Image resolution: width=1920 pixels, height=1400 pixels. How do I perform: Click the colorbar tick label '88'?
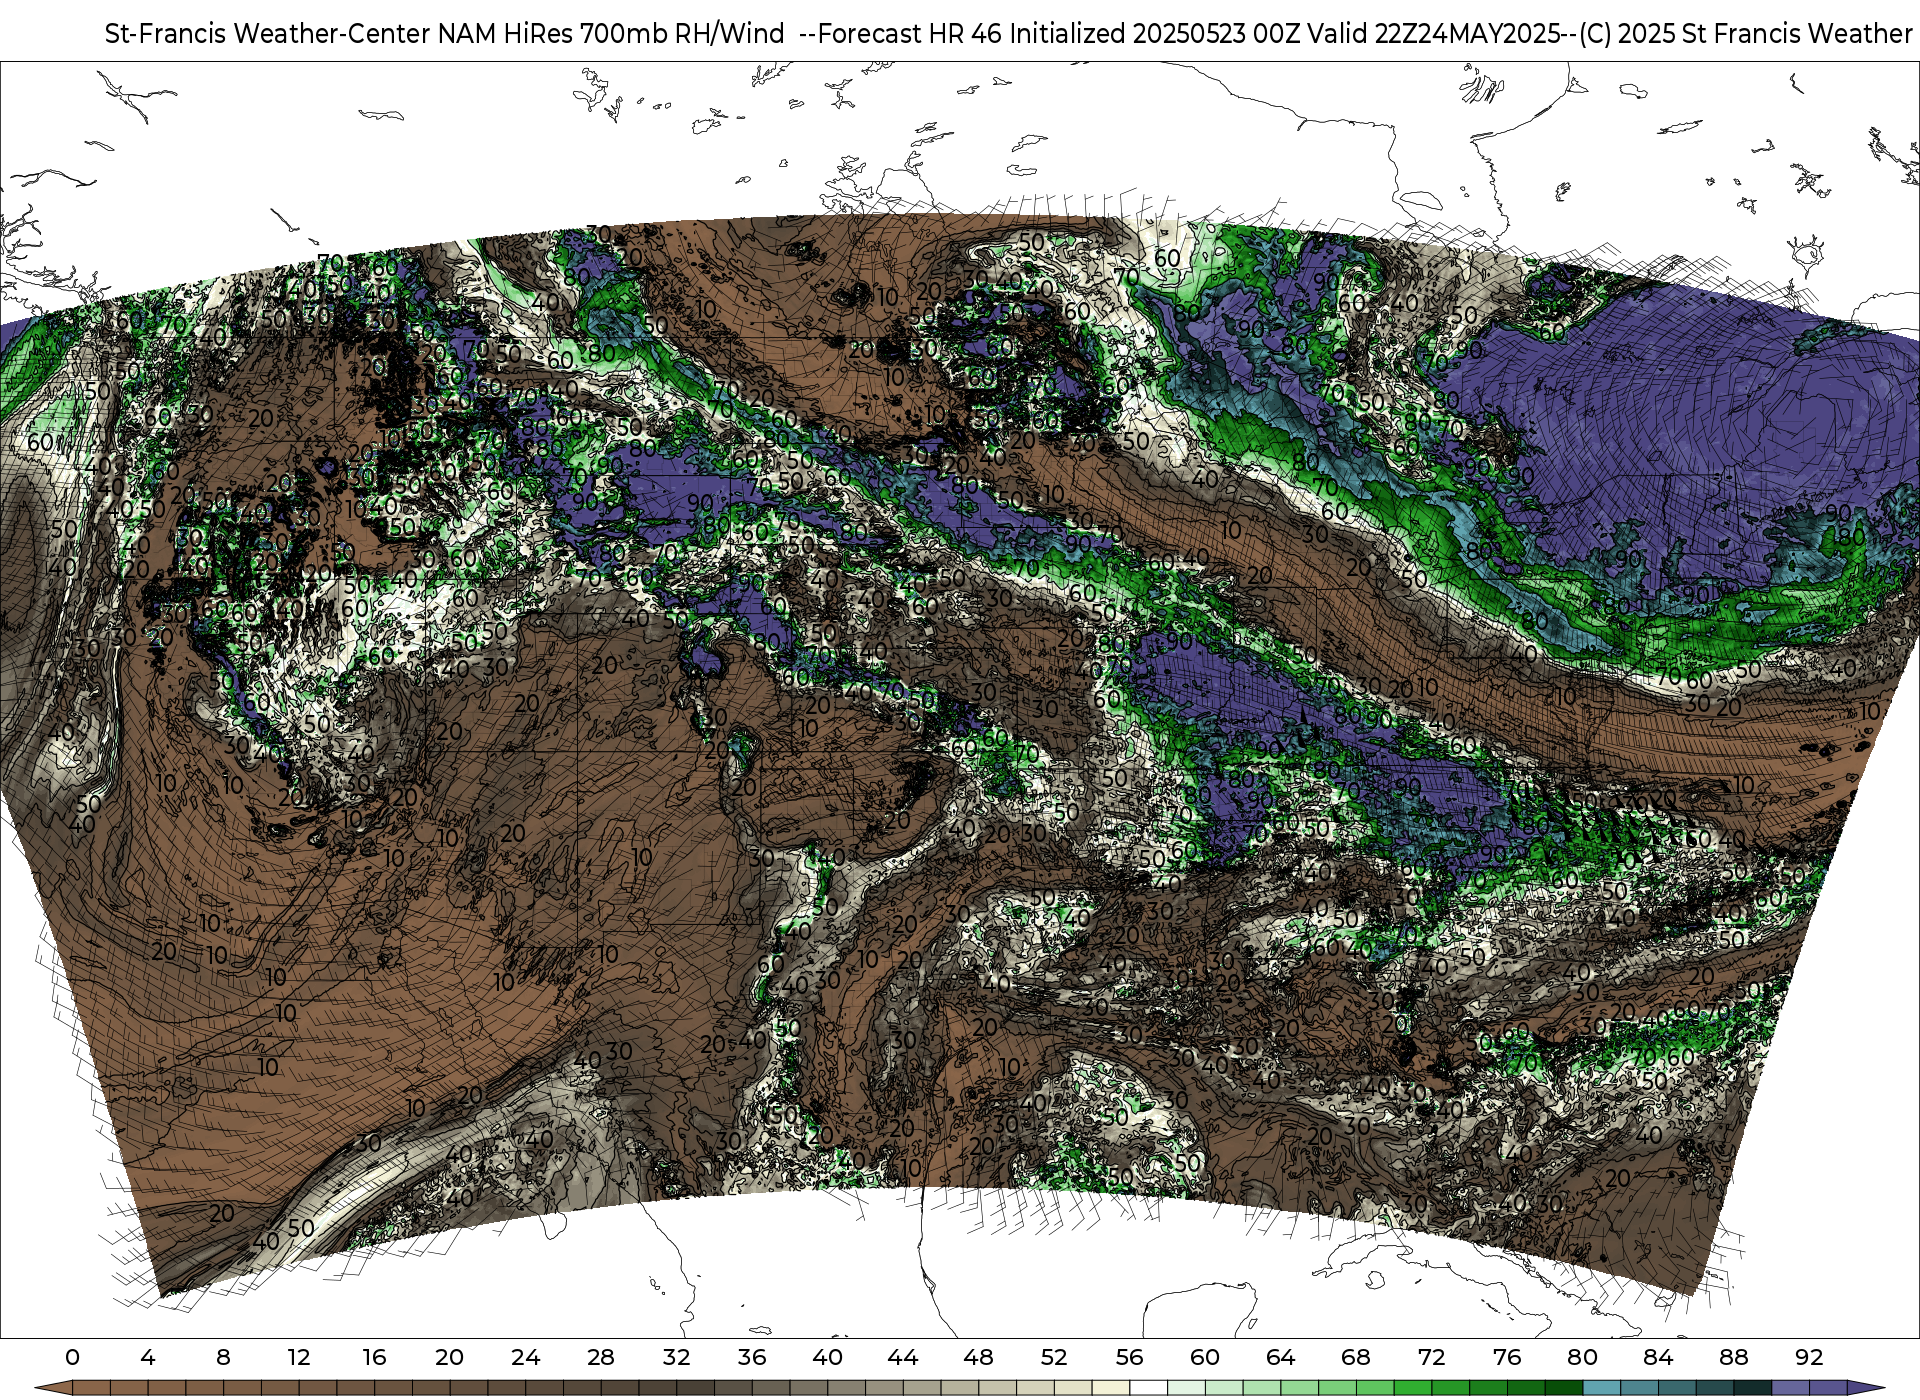tap(1733, 1357)
